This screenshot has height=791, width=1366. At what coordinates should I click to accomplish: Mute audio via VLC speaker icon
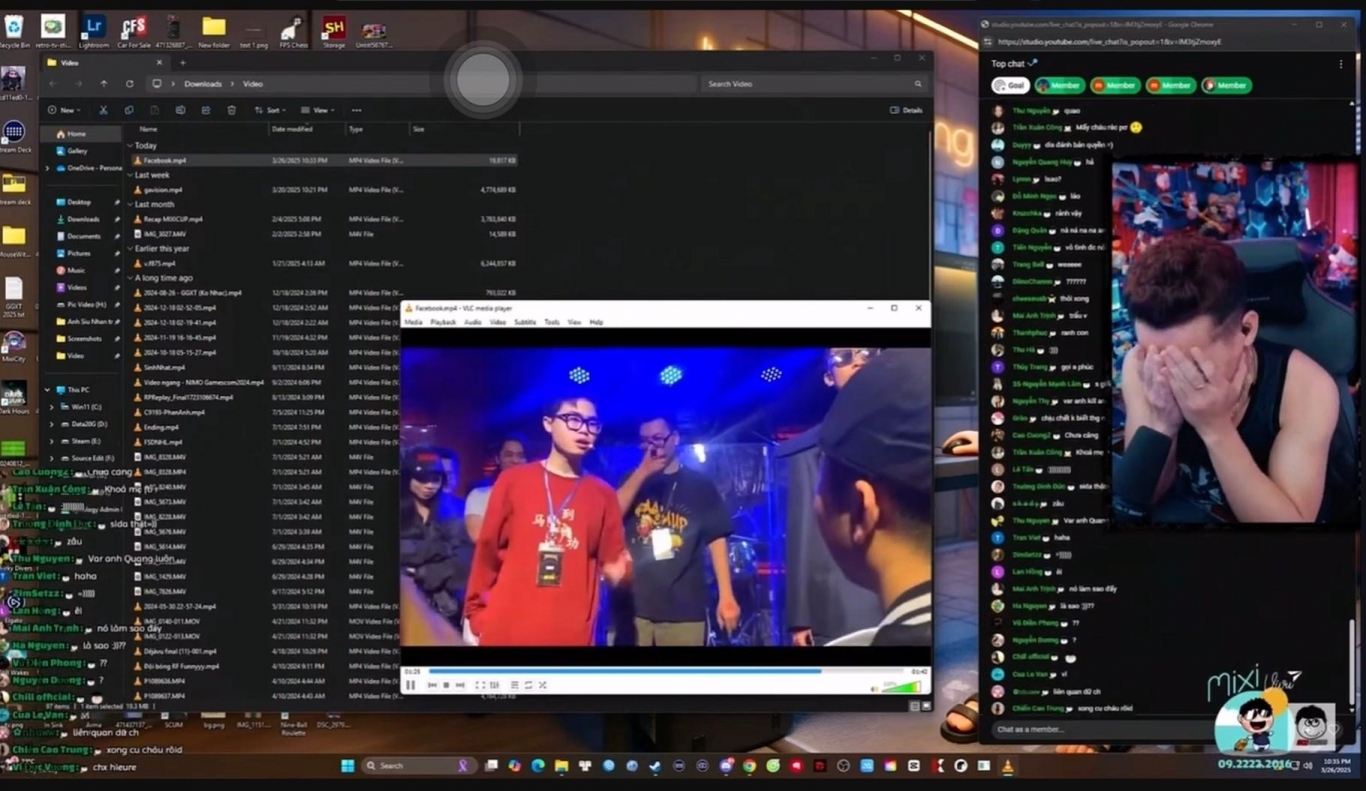tap(874, 688)
